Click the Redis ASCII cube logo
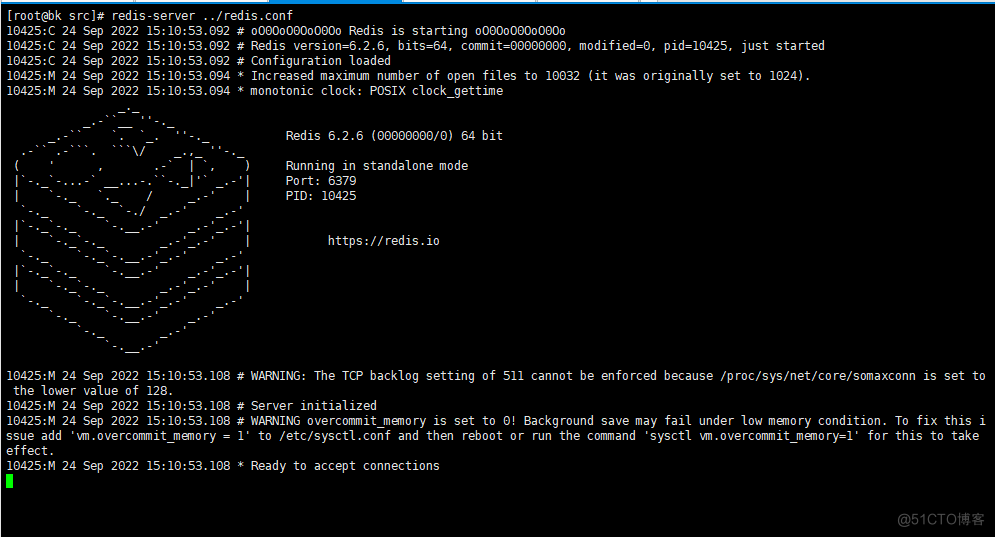Viewport: 995px width, 537px height. click(132, 230)
